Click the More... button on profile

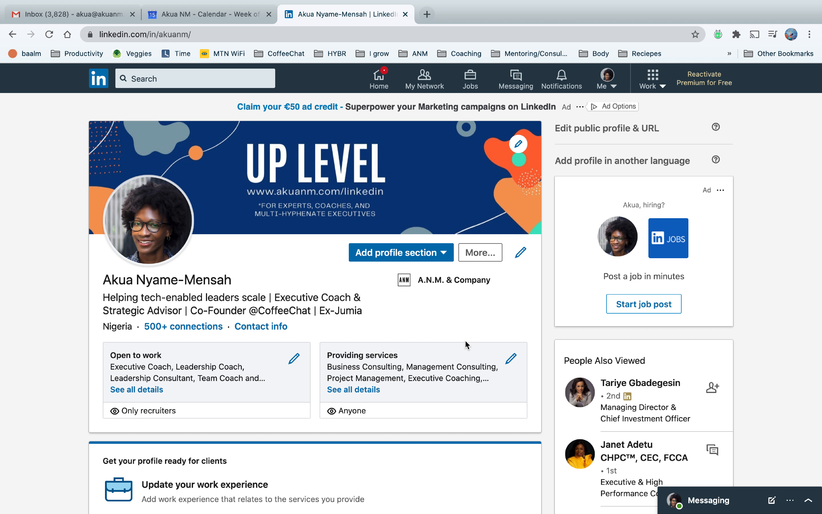point(480,252)
